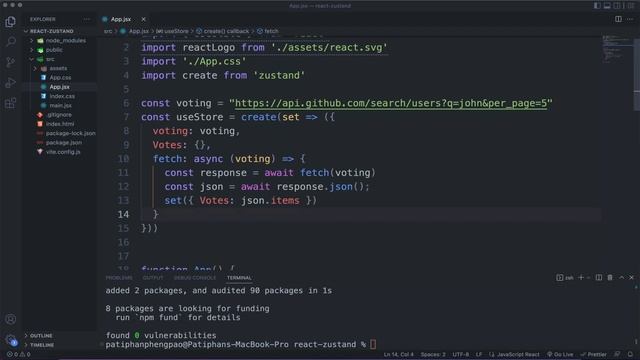Select App.jsx in the file tree
The image size is (640, 360).
click(x=60, y=87)
